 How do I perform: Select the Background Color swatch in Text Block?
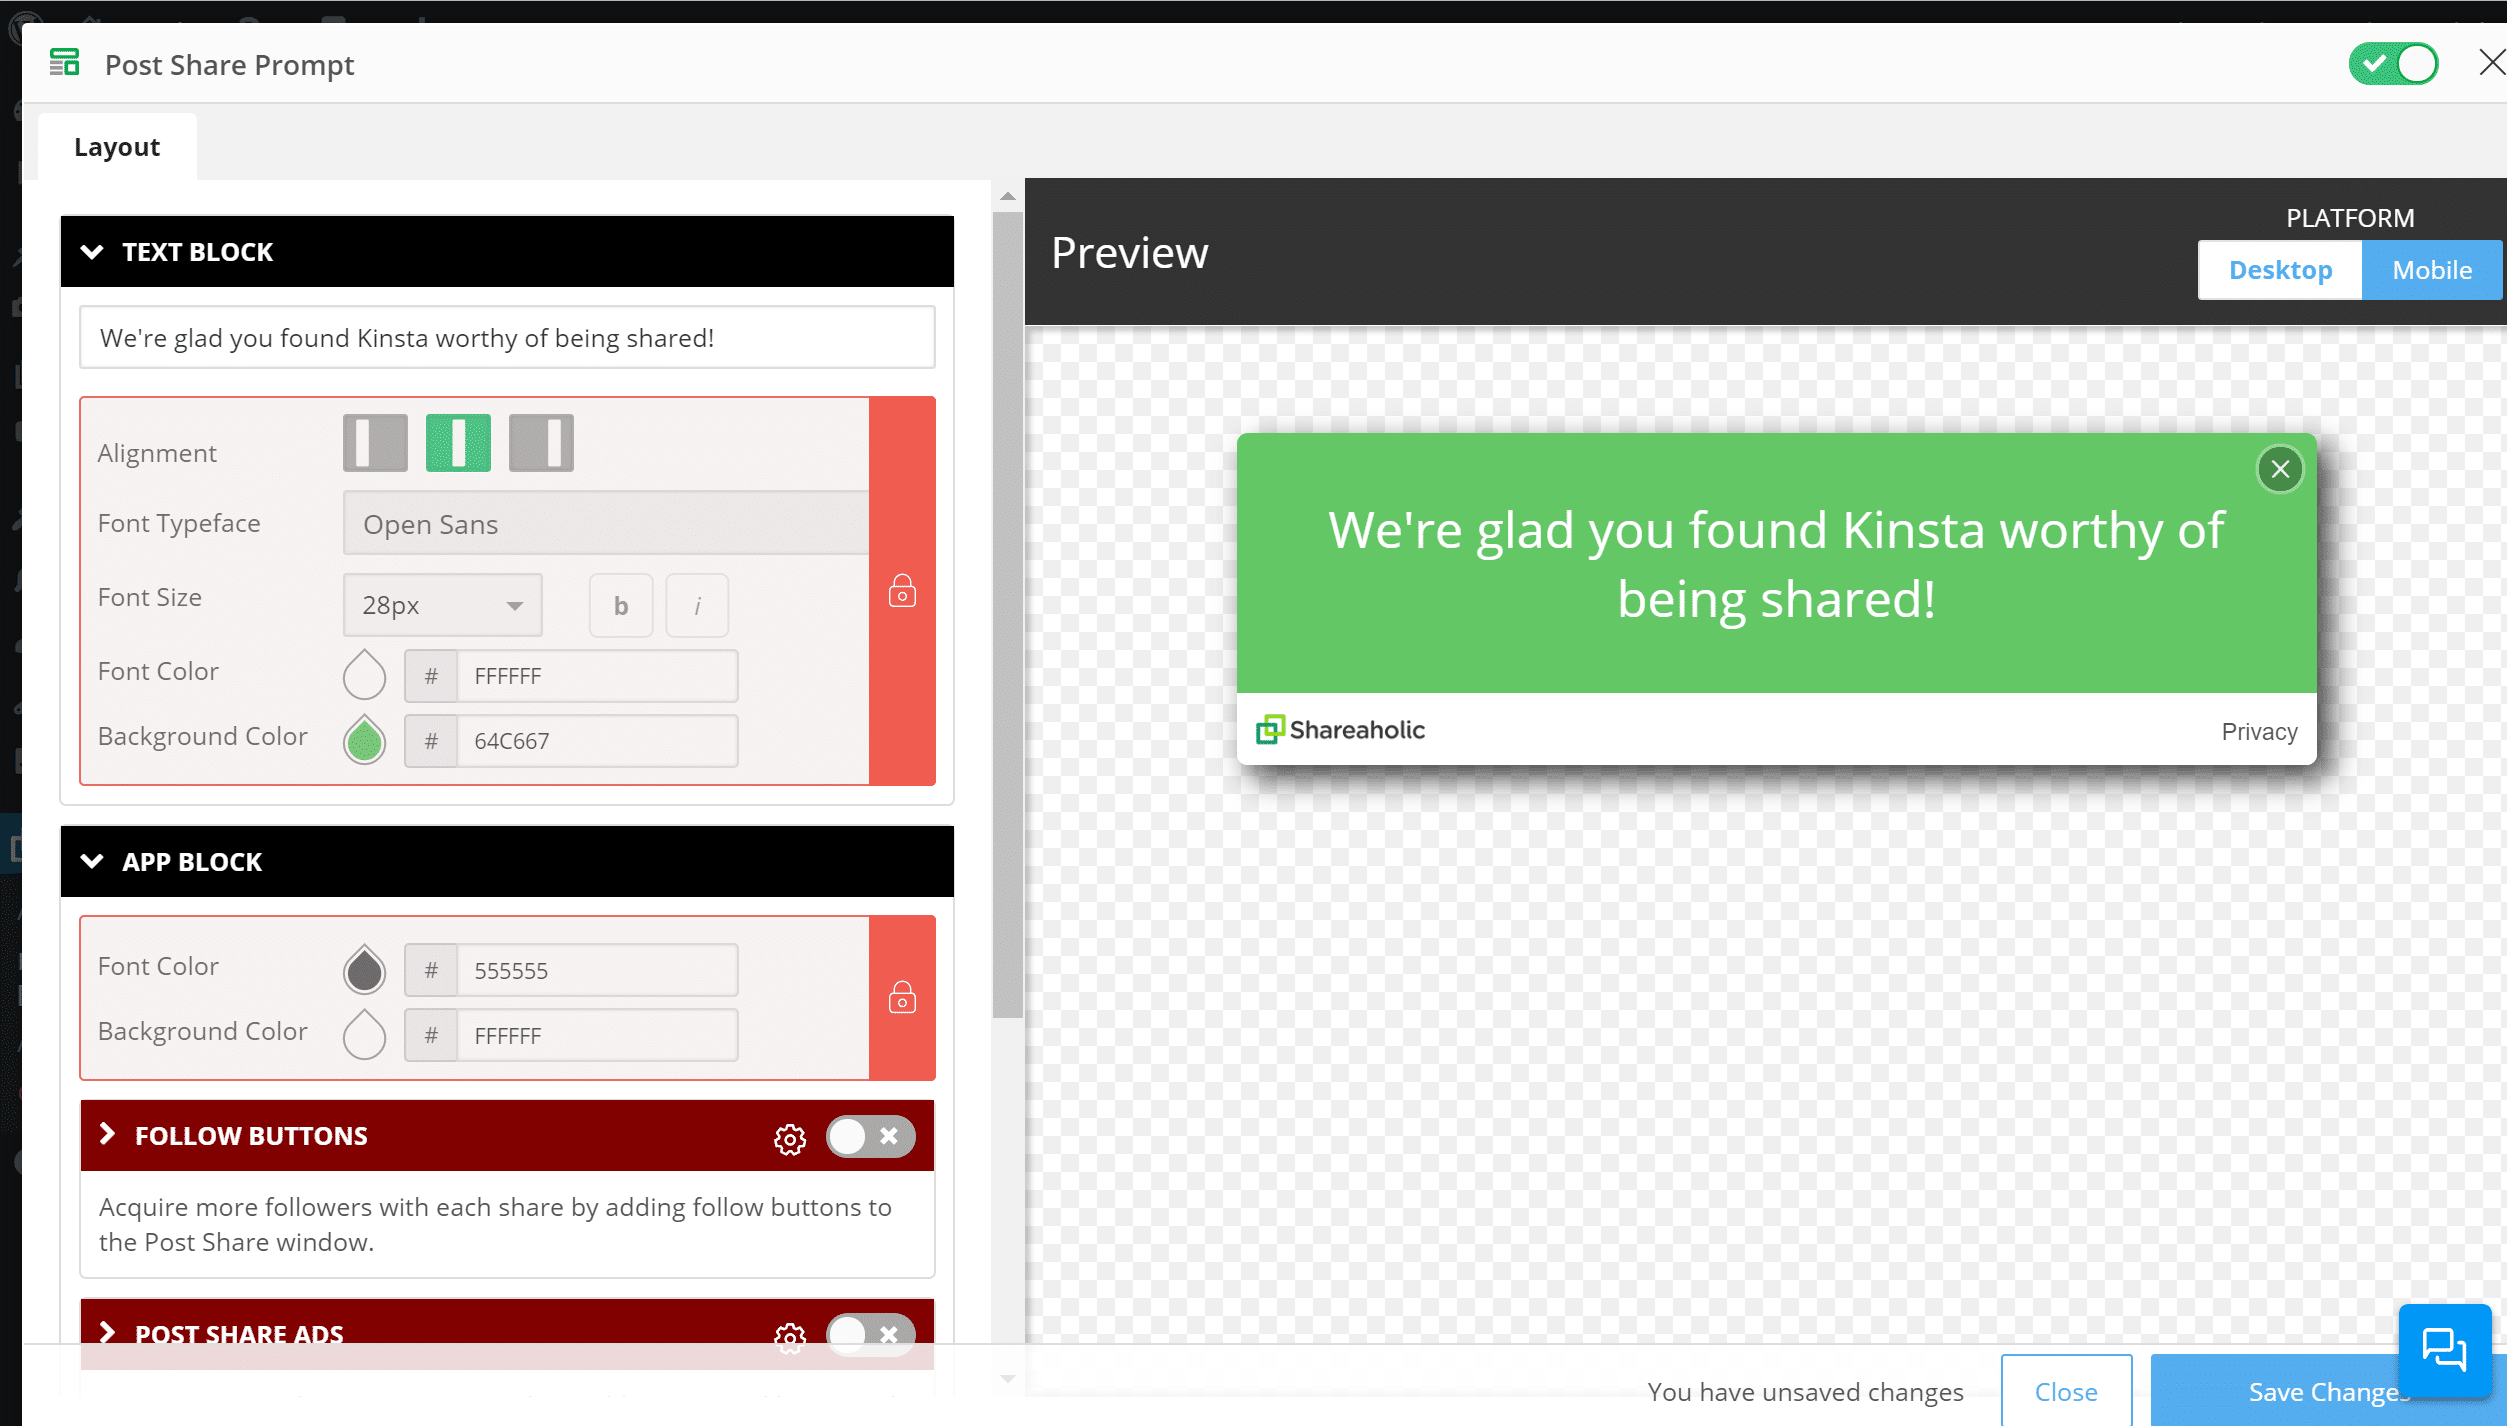pos(363,739)
